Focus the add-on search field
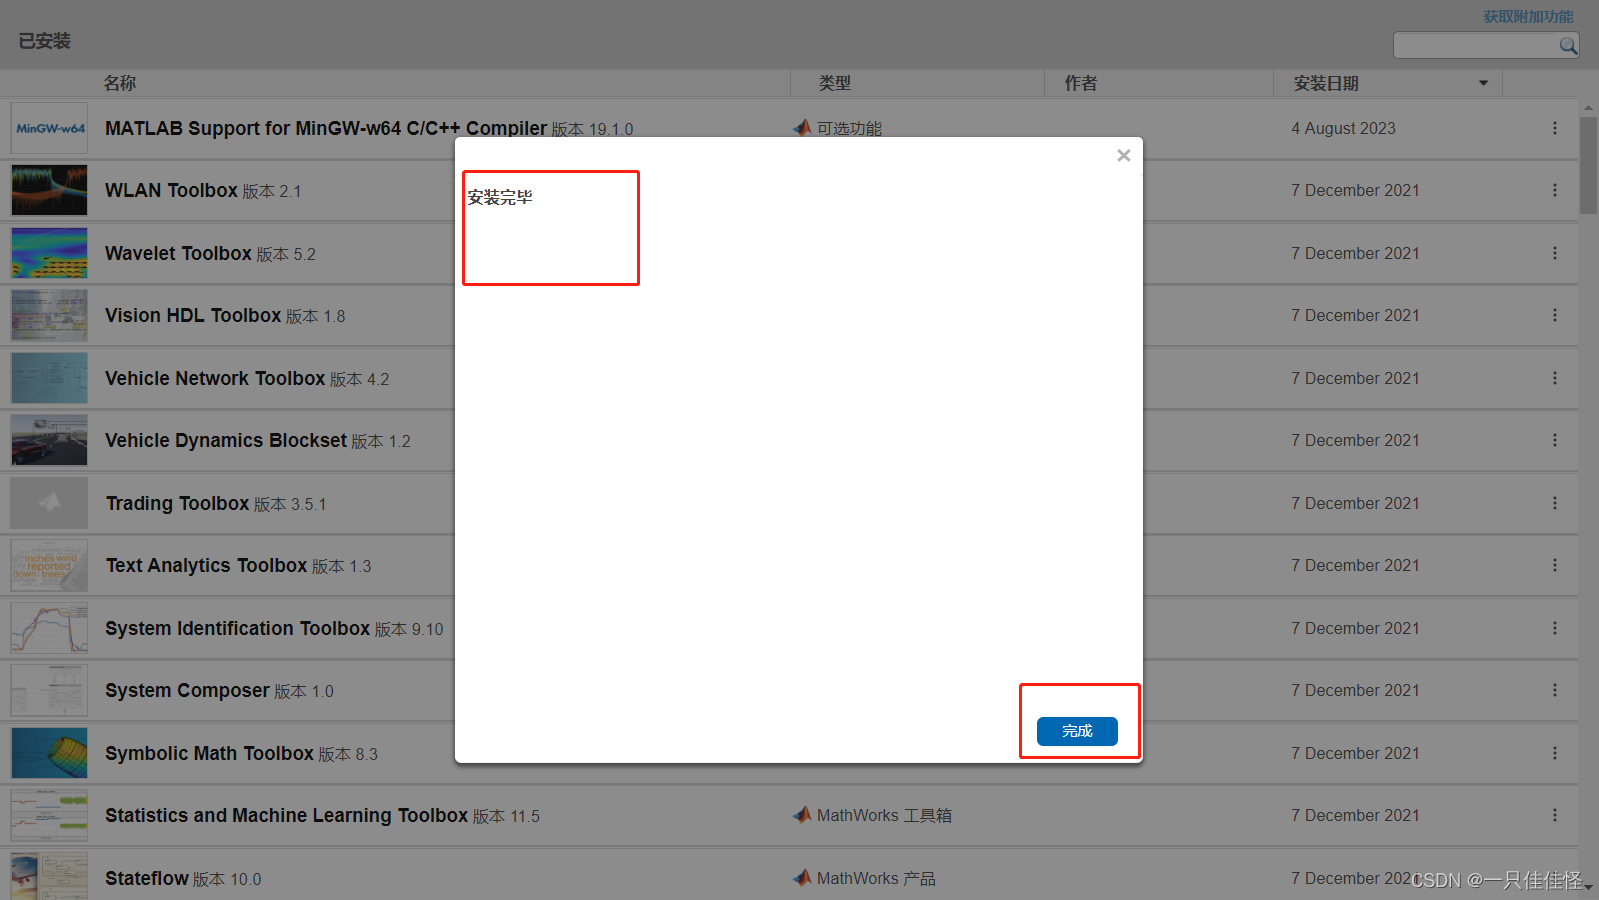1599x900 pixels. point(1476,45)
